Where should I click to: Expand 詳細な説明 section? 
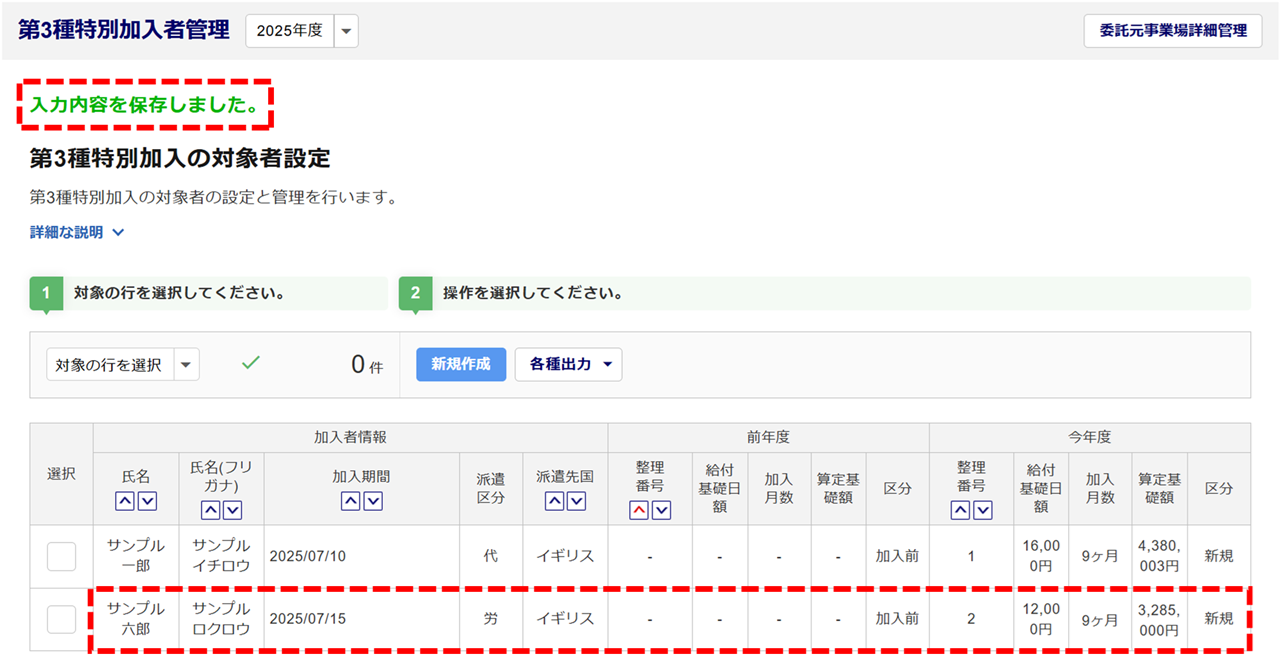77,232
